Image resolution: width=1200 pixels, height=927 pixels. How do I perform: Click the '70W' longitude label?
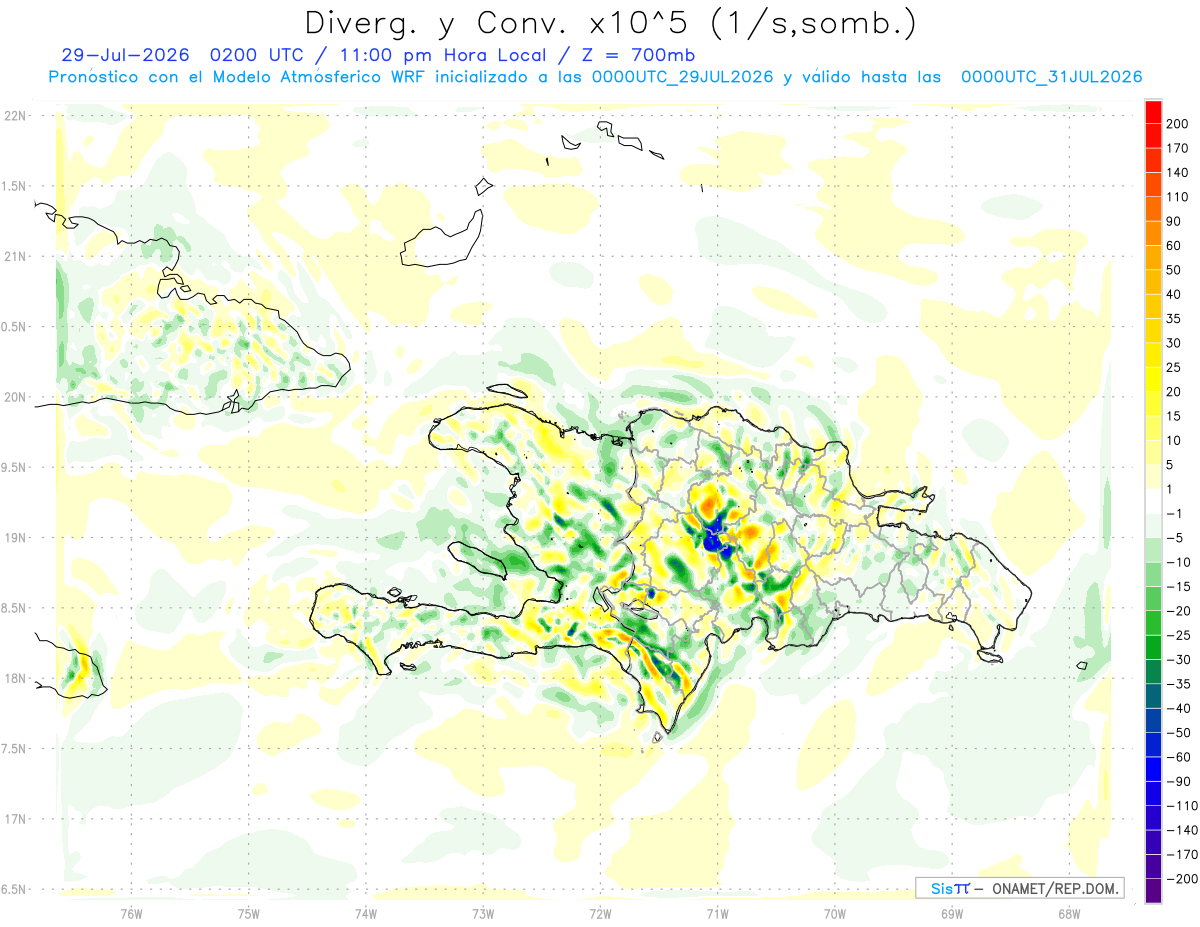click(x=834, y=913)
